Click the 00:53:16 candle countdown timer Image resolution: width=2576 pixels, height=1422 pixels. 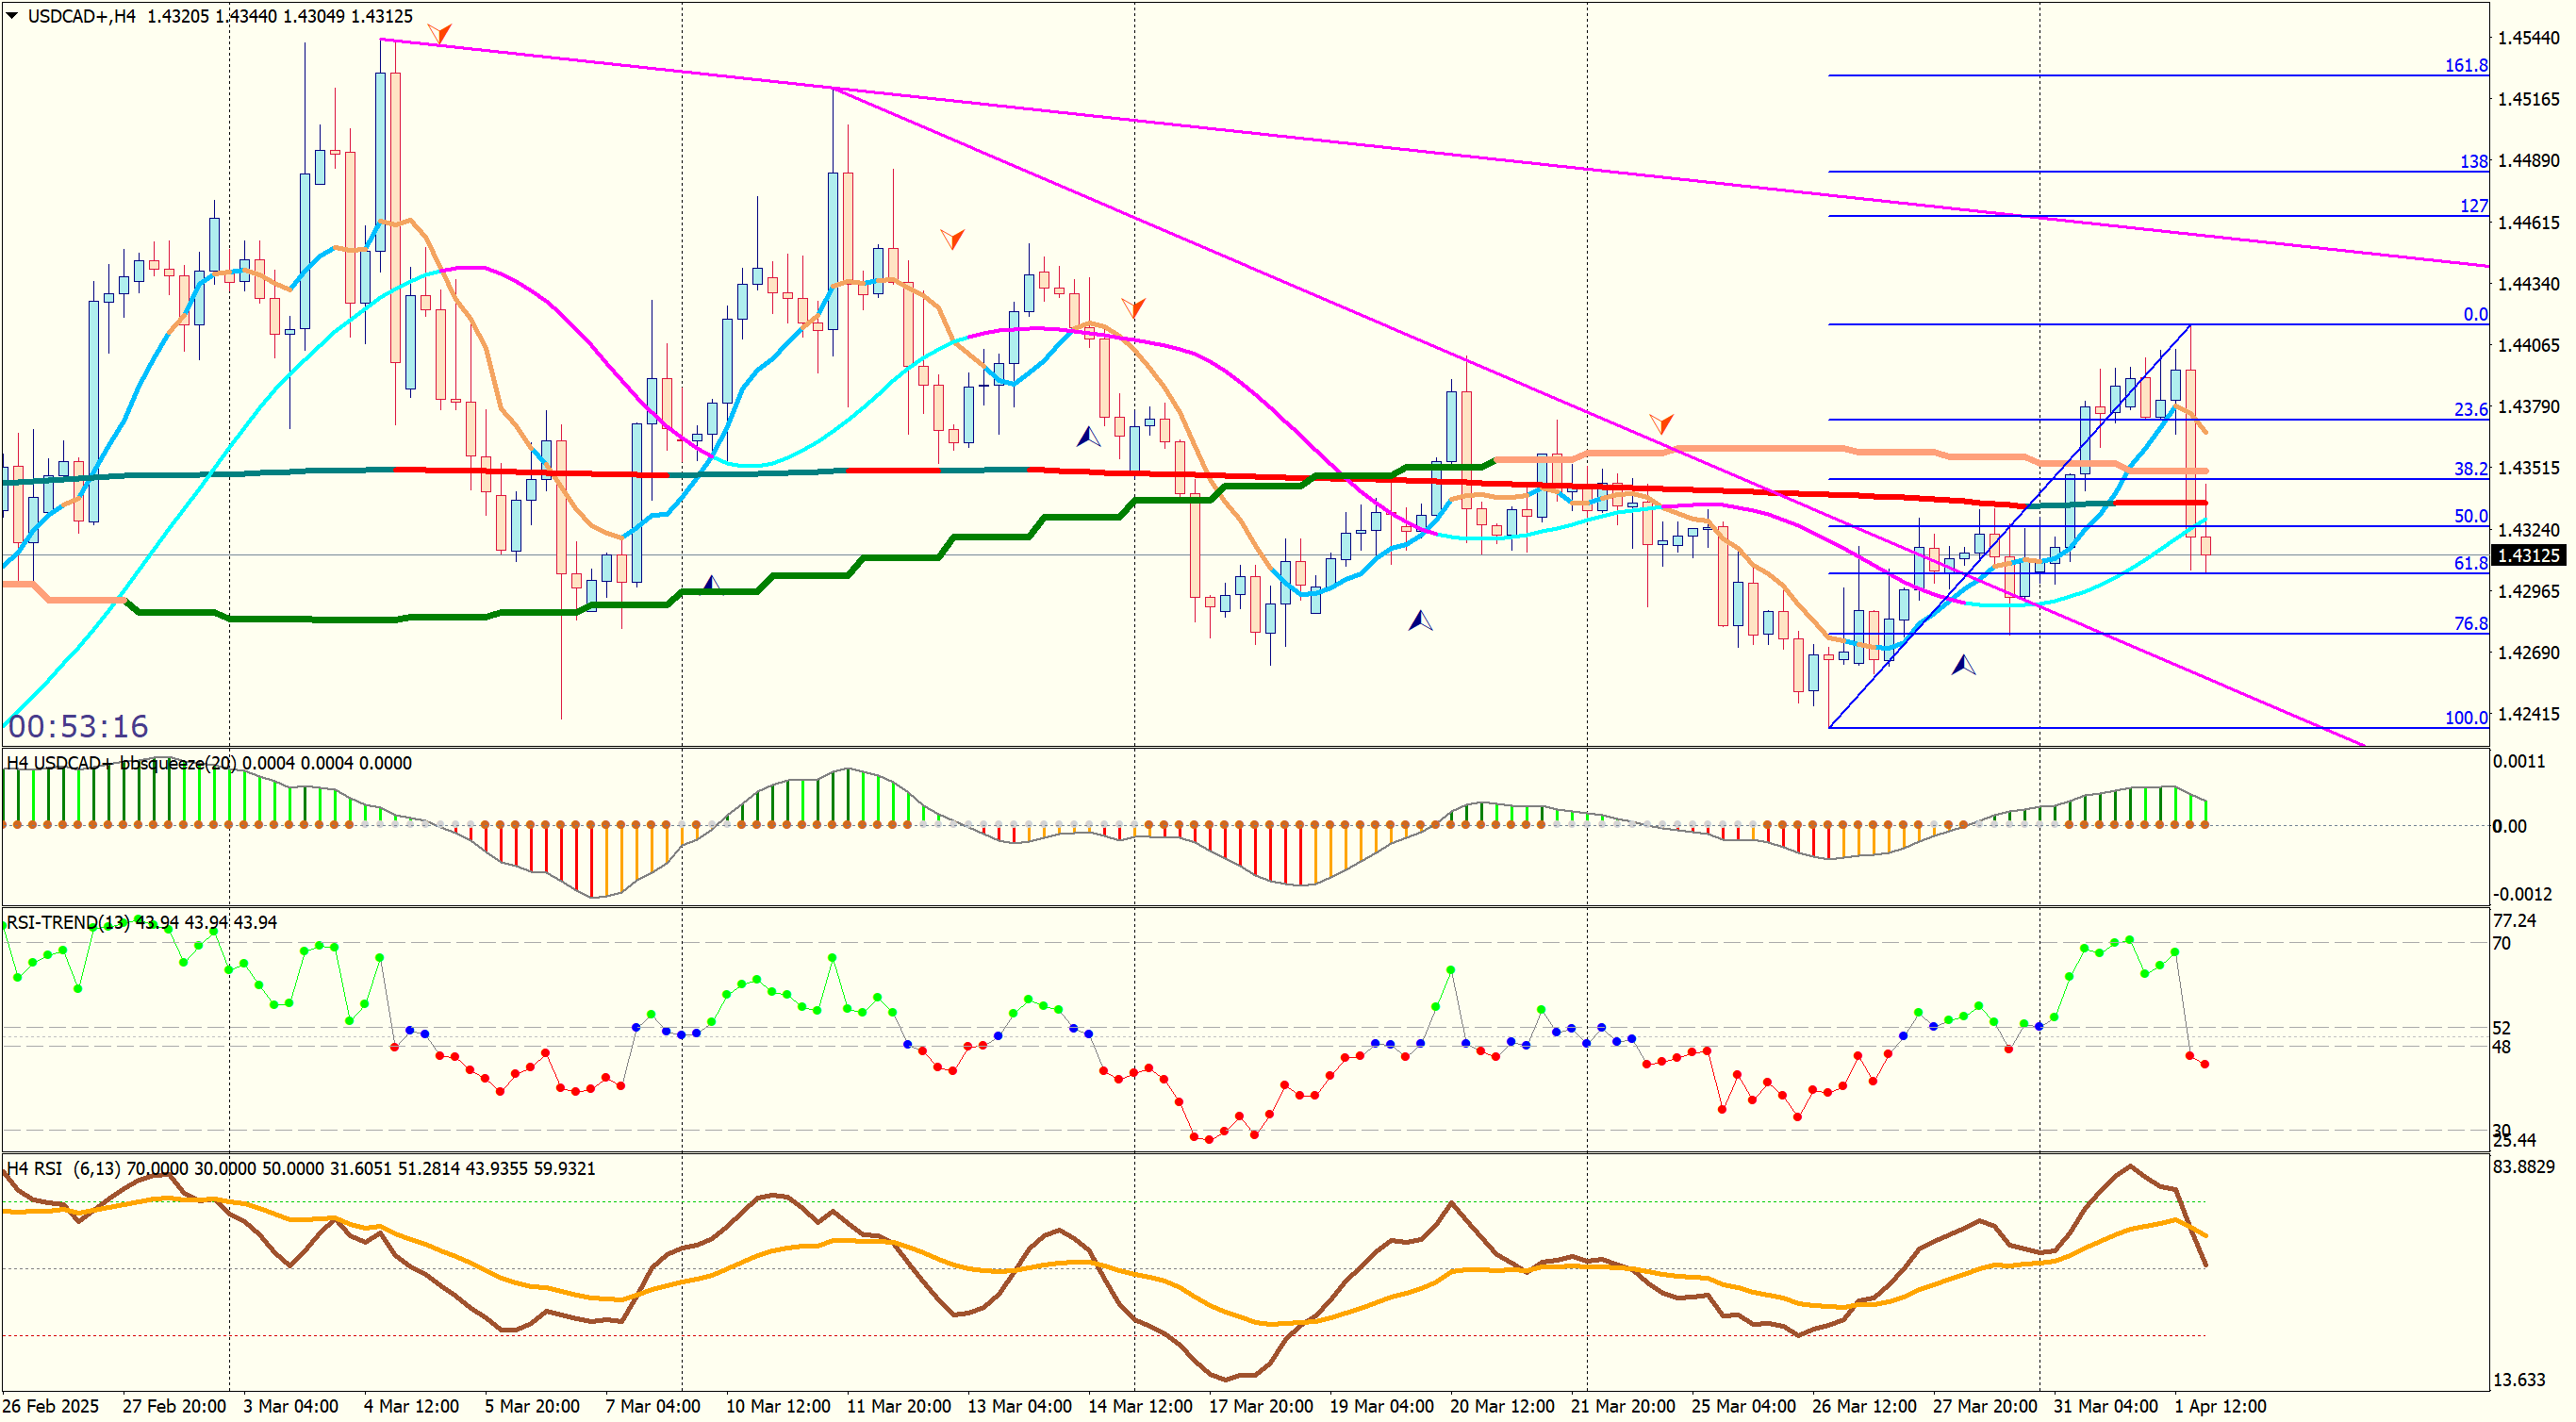coord(78,727)
